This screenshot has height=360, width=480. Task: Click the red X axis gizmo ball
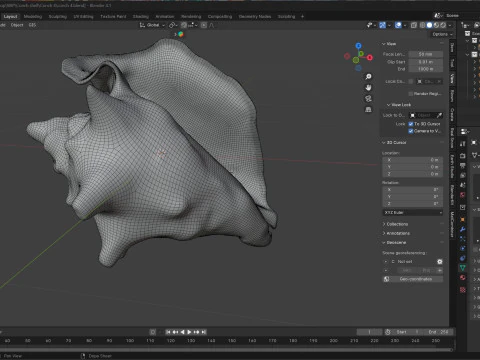coord(370,58)
